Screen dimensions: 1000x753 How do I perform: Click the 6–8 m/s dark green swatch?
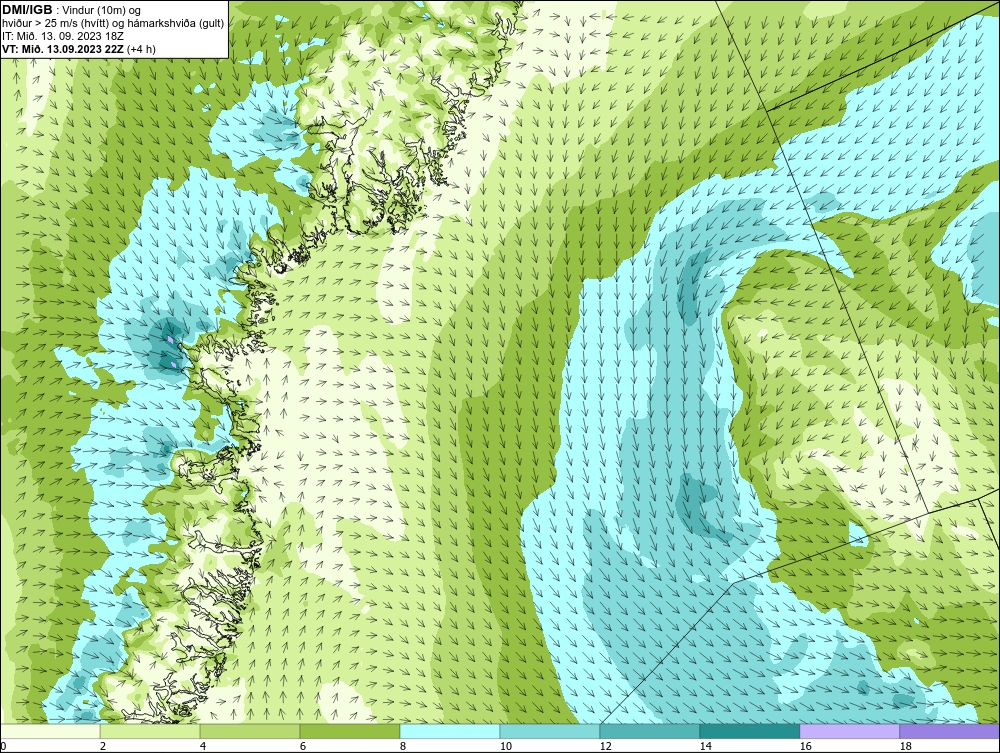tap(350, 731)
